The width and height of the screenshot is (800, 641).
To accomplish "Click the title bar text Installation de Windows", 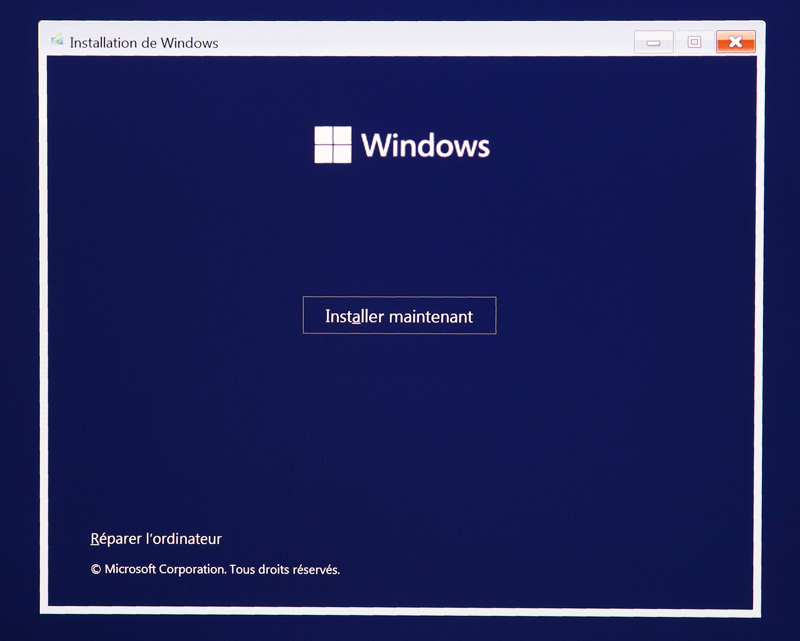I will [x=143, y=43].
